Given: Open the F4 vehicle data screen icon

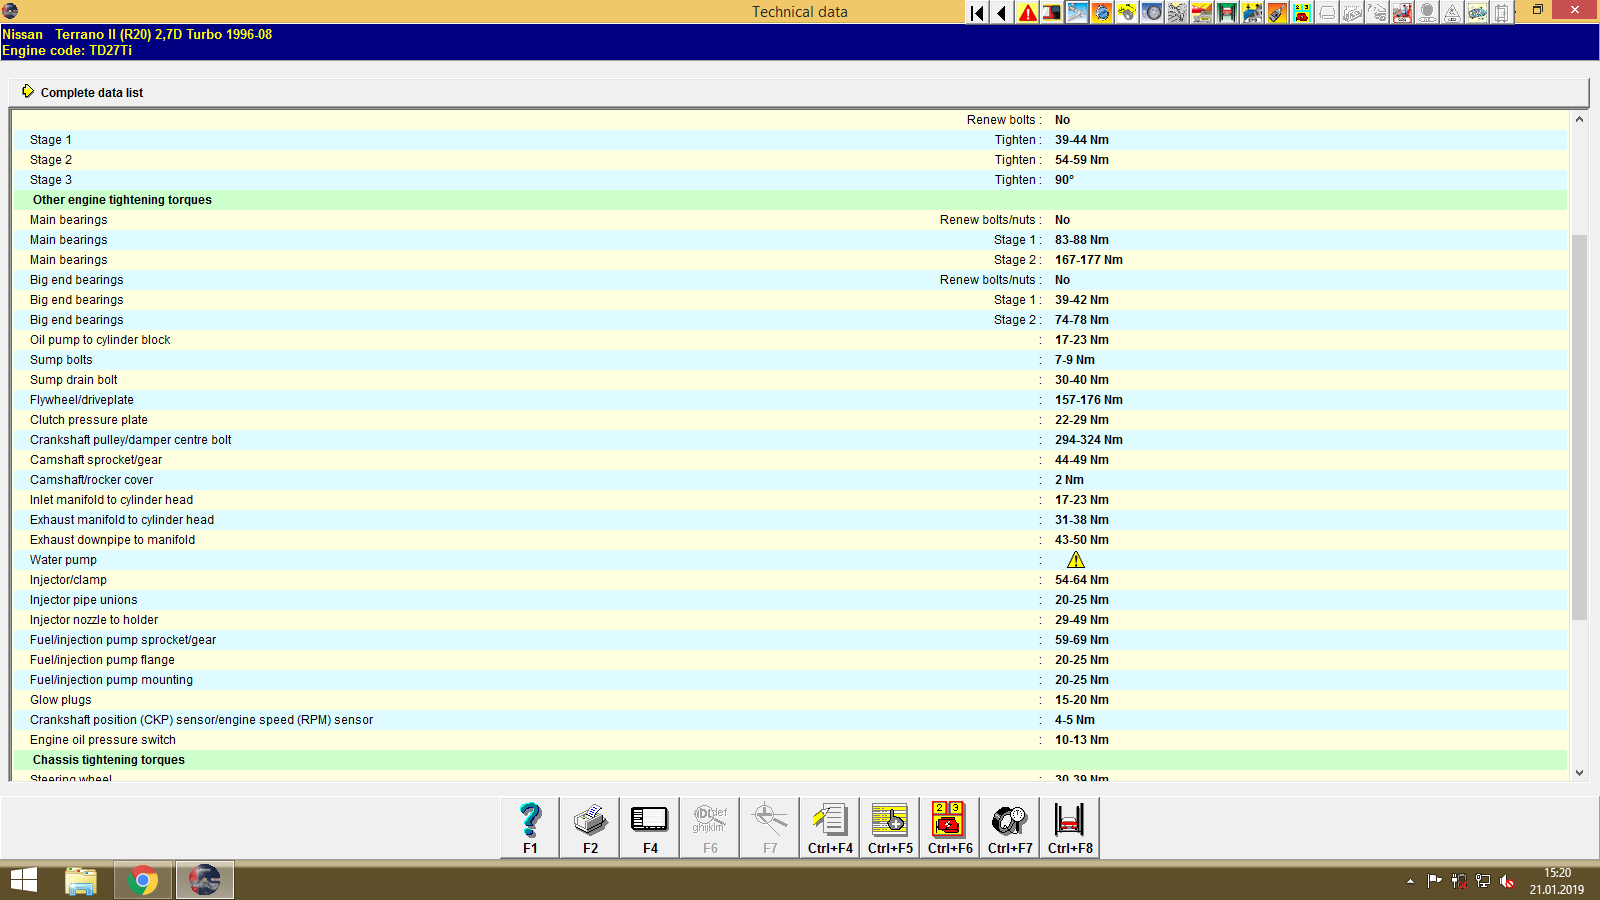Looking at the screenshot, I should pos(649,826).
